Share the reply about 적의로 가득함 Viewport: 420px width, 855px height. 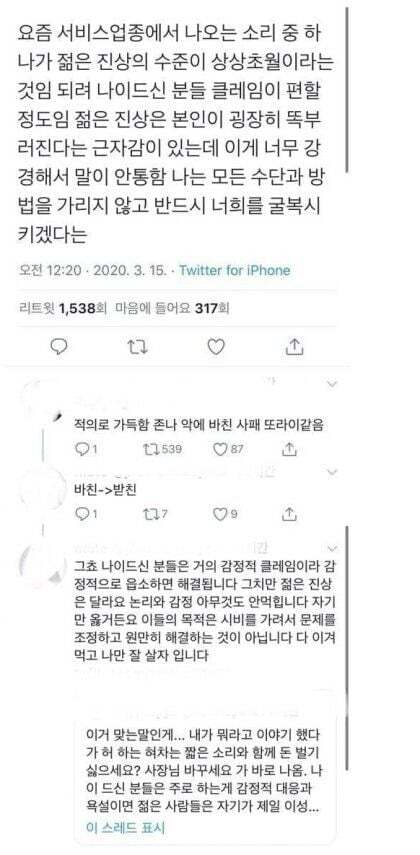point(290,448)
